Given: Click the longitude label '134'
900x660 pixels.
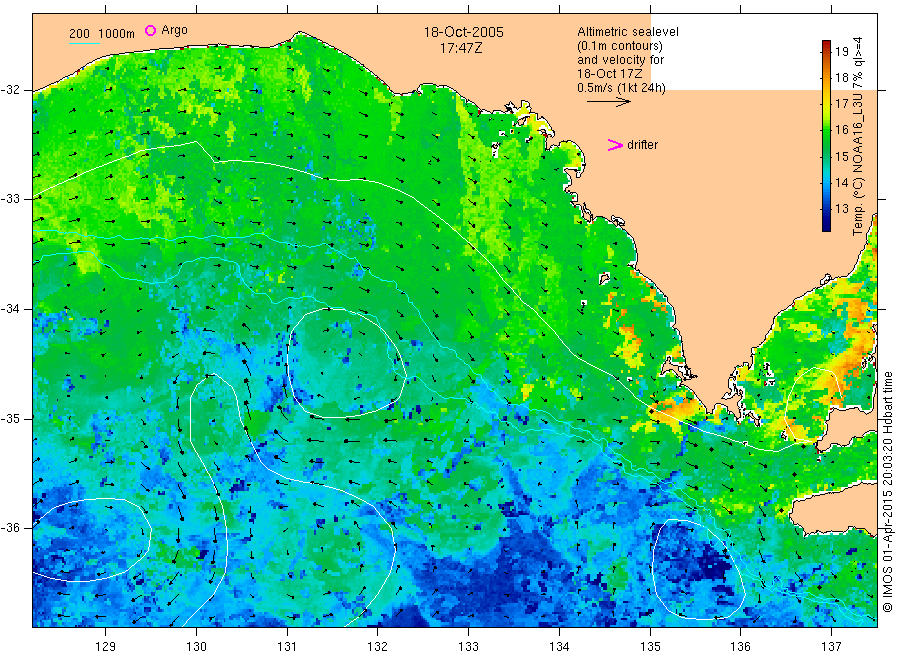Looking at the screenshot, I should tap(559, 646).
